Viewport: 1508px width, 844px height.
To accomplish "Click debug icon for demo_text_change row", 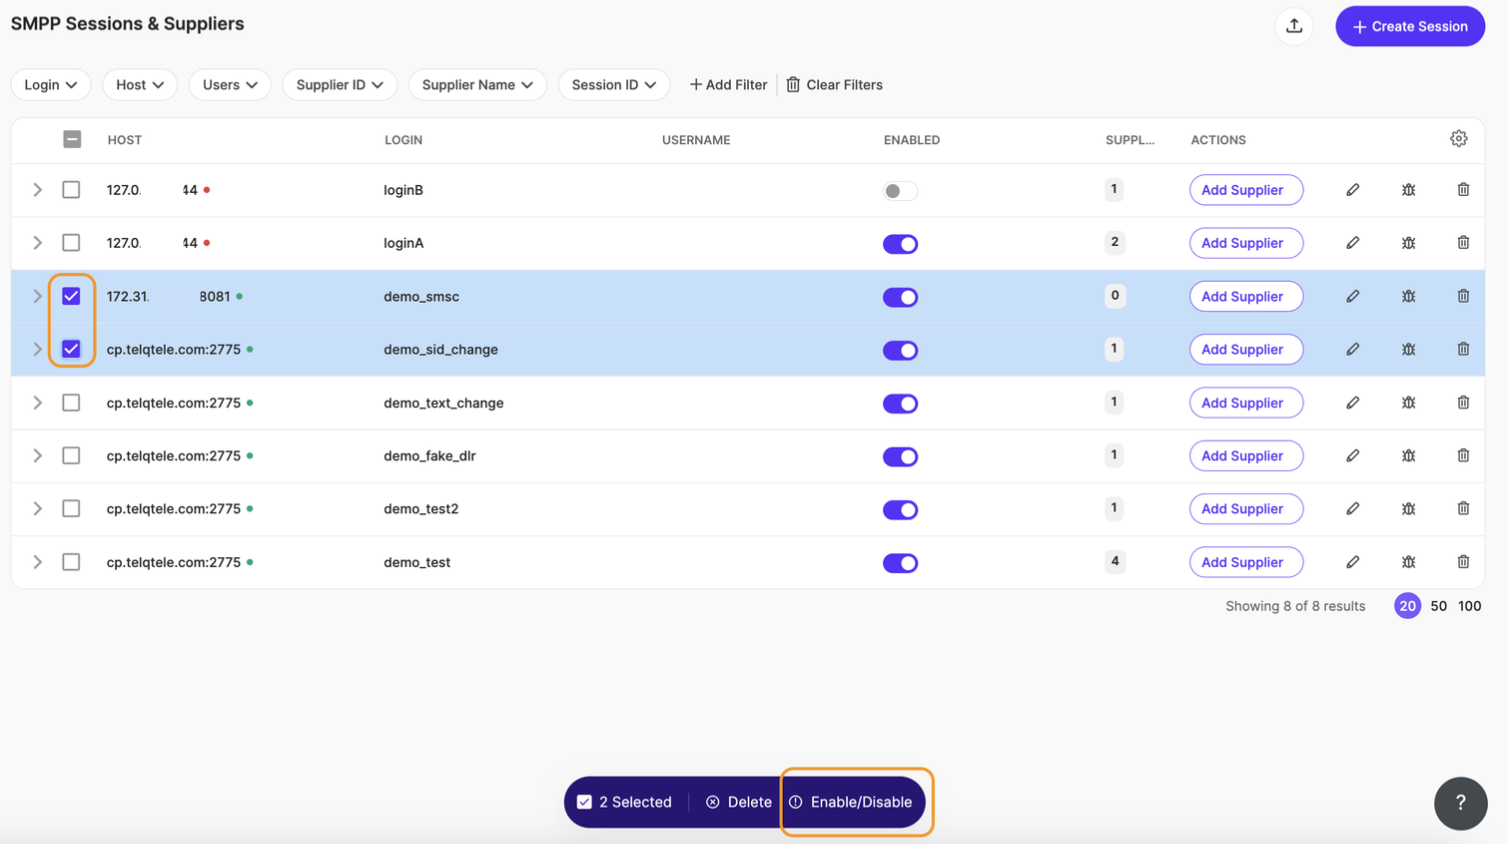I will [x=1408, y=403].
